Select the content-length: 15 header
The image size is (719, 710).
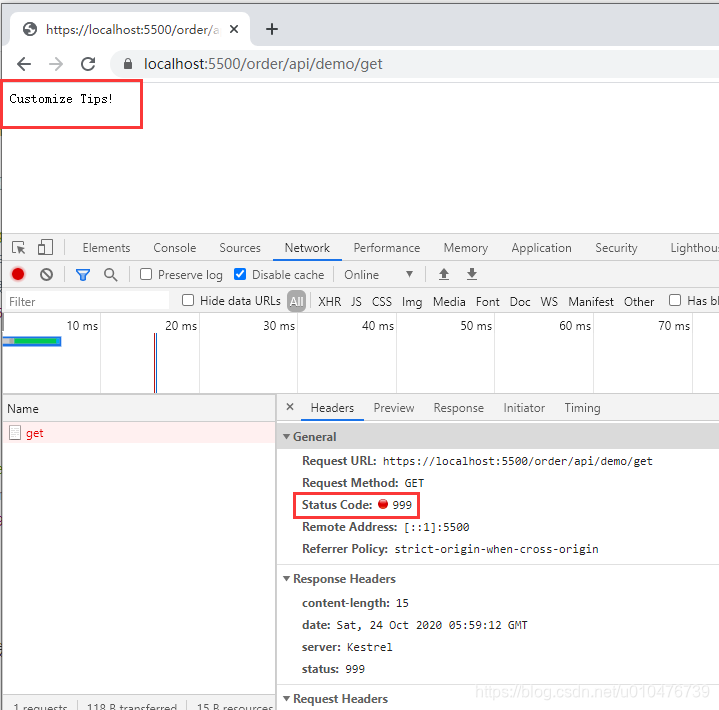[355, 603]
